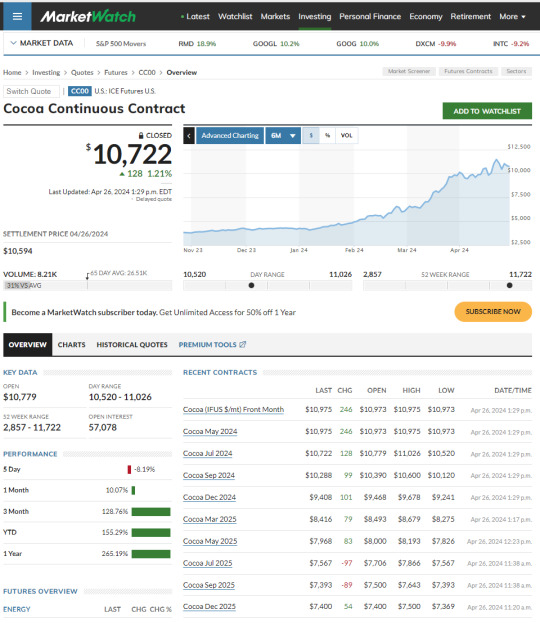Click the MarketWatch logo
The height and width of the screenshot is (623, 540).
(x=88, y=16)
